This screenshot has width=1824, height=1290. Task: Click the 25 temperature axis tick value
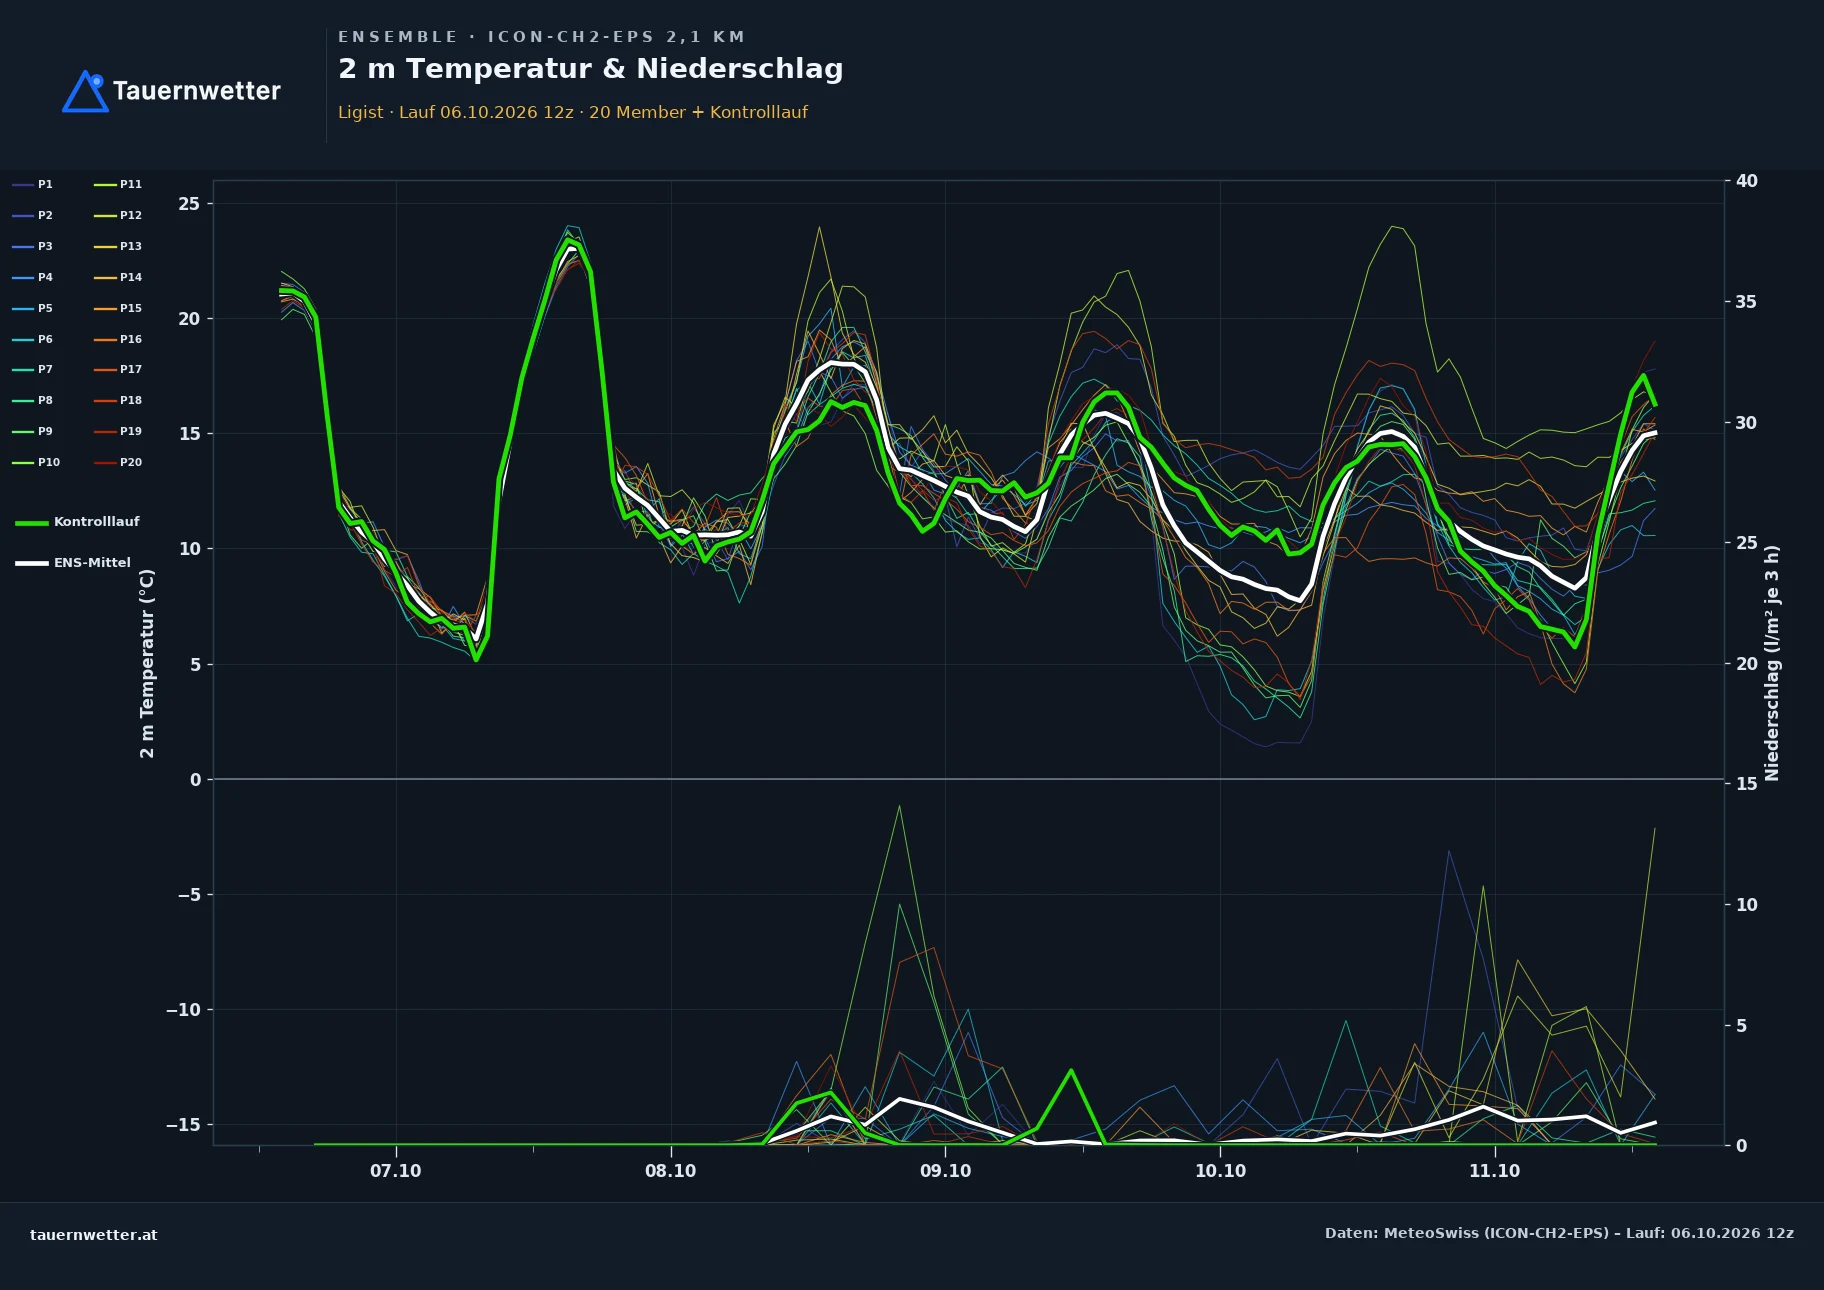point(189,204)
